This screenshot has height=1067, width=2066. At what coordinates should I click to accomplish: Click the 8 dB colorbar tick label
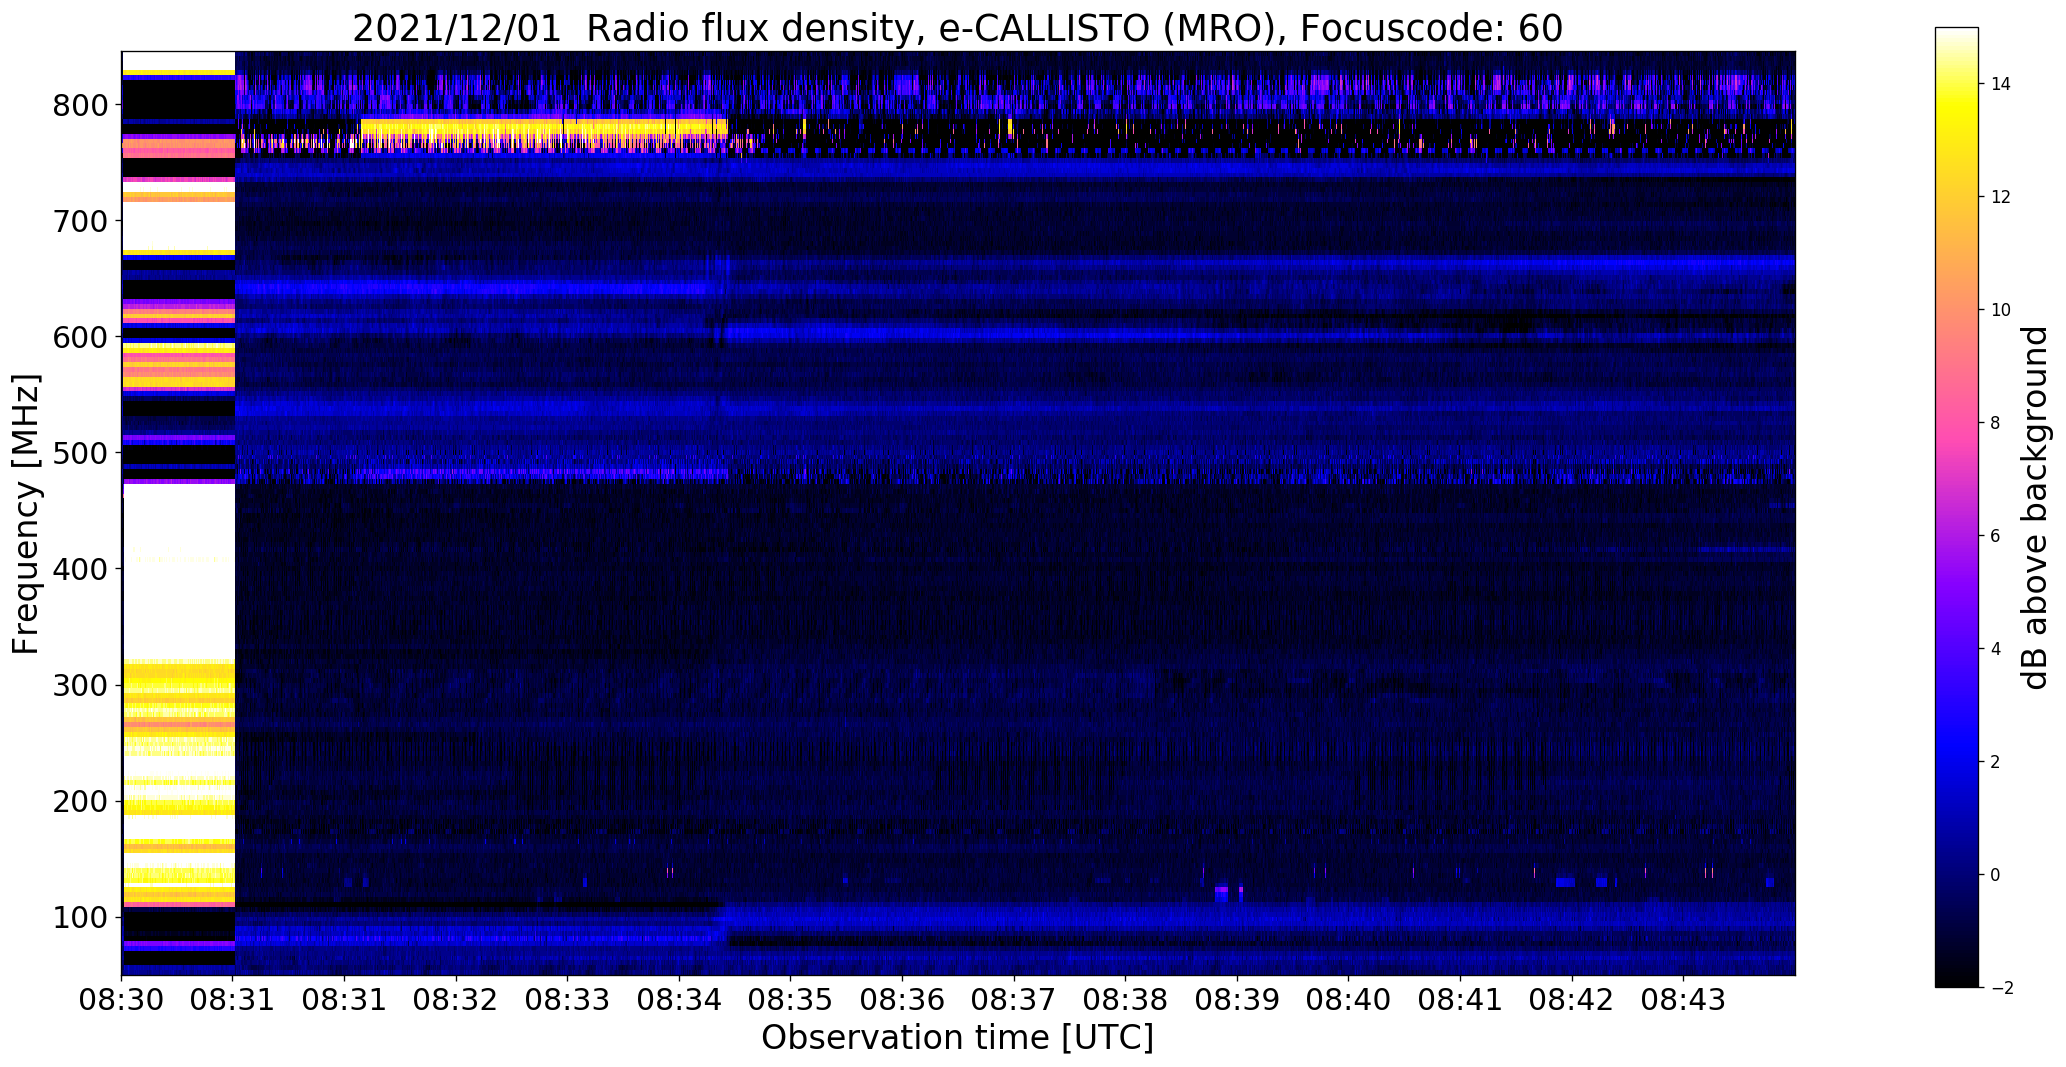pos(1995,423)
